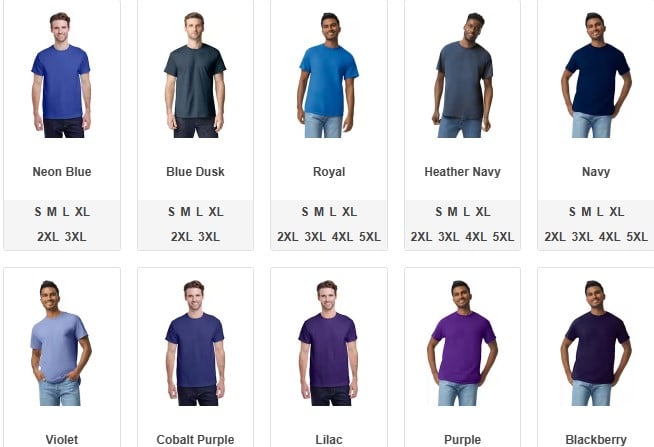The height and width of the screenshot is (447, 654).
Task: Click the Cobalt Purple name label
Action: tap(195, 439)
